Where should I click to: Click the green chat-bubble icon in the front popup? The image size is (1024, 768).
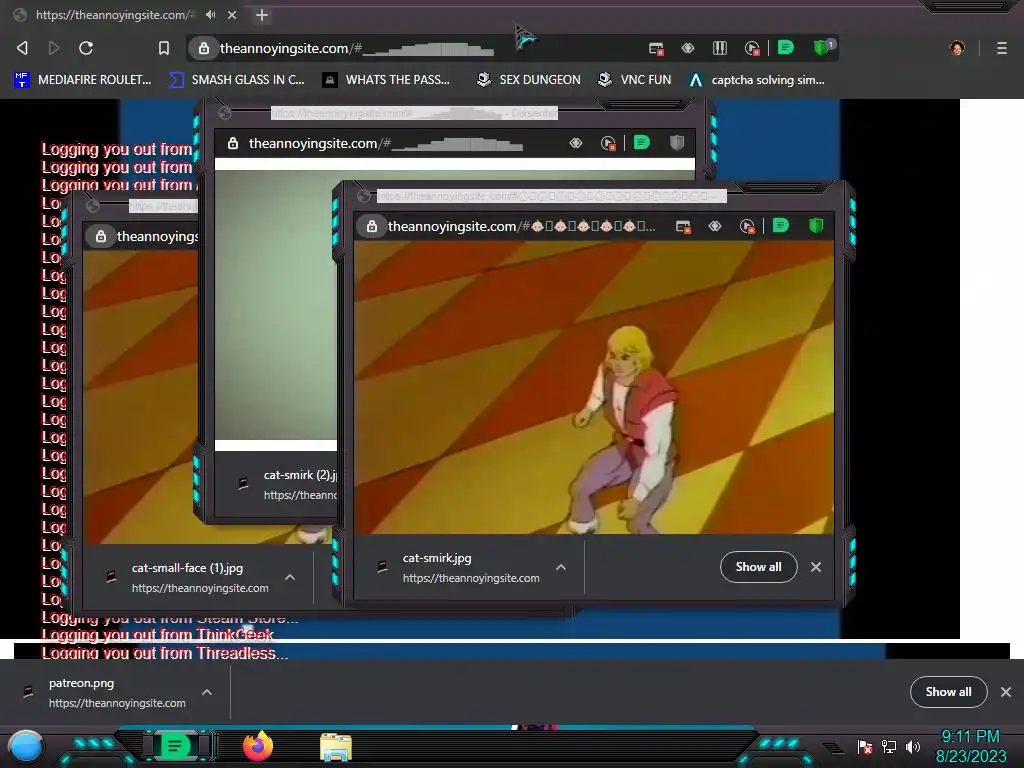point(780,225)
